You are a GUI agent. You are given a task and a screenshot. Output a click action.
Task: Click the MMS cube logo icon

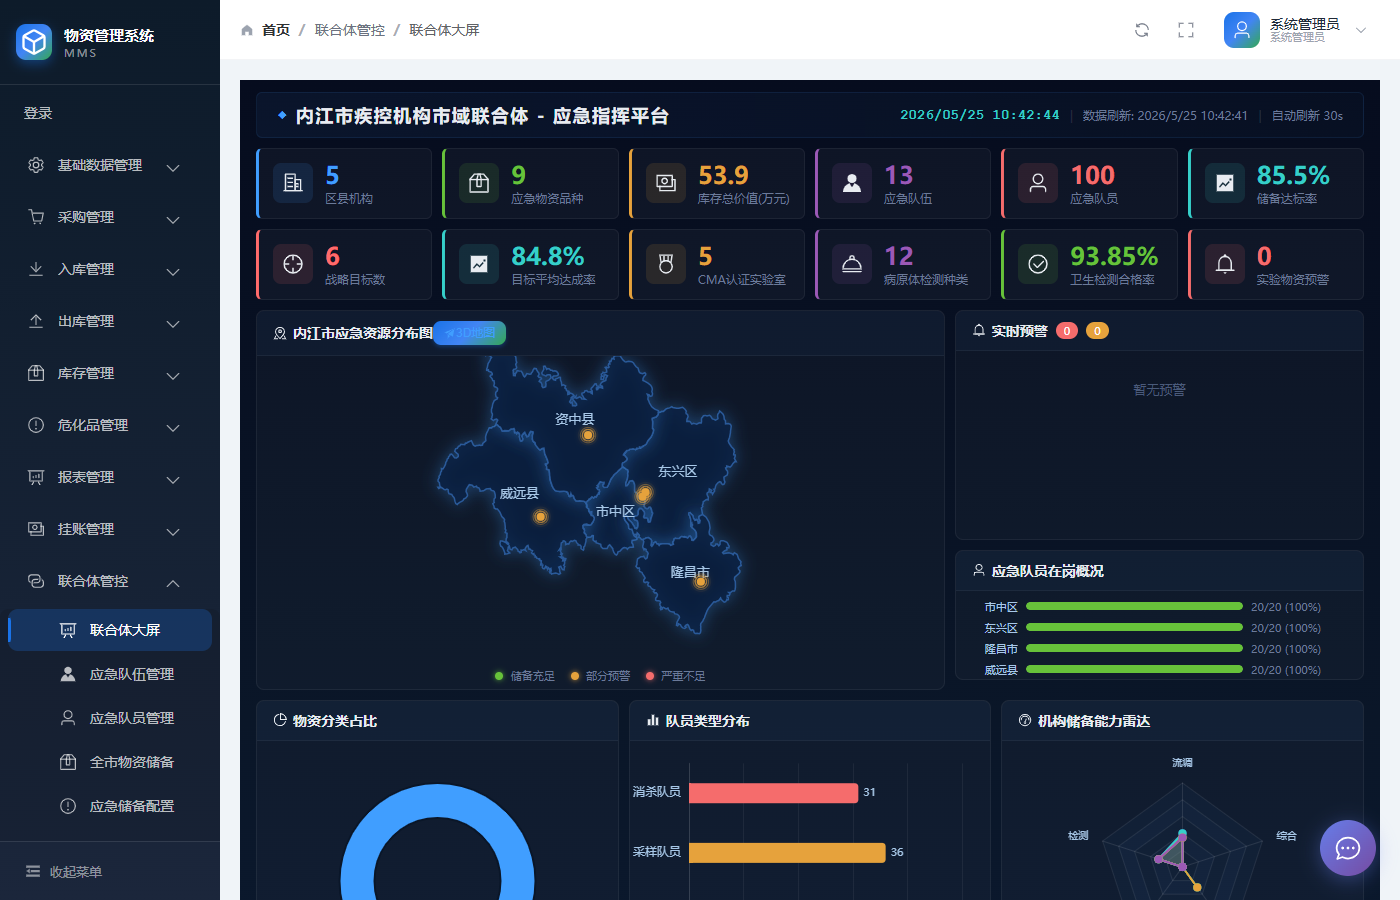pyautogui.click(x=34, y=42)
